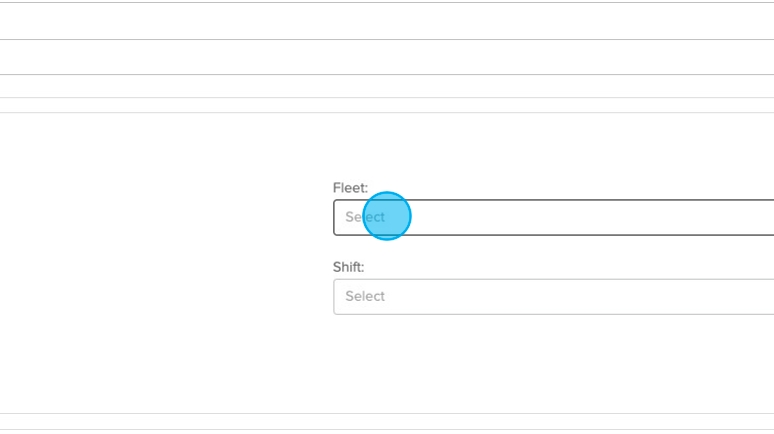Click the blue circle marker on Fleet

387,216
